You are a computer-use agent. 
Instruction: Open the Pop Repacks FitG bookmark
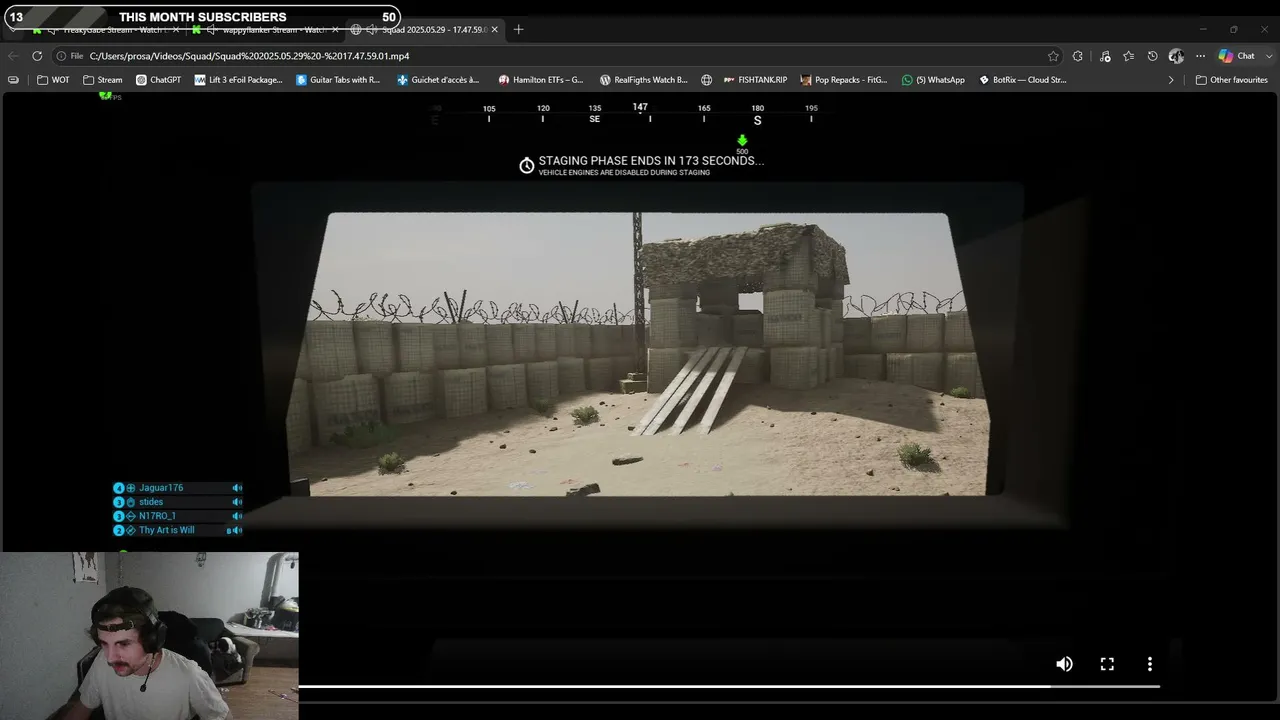(844, 80)
